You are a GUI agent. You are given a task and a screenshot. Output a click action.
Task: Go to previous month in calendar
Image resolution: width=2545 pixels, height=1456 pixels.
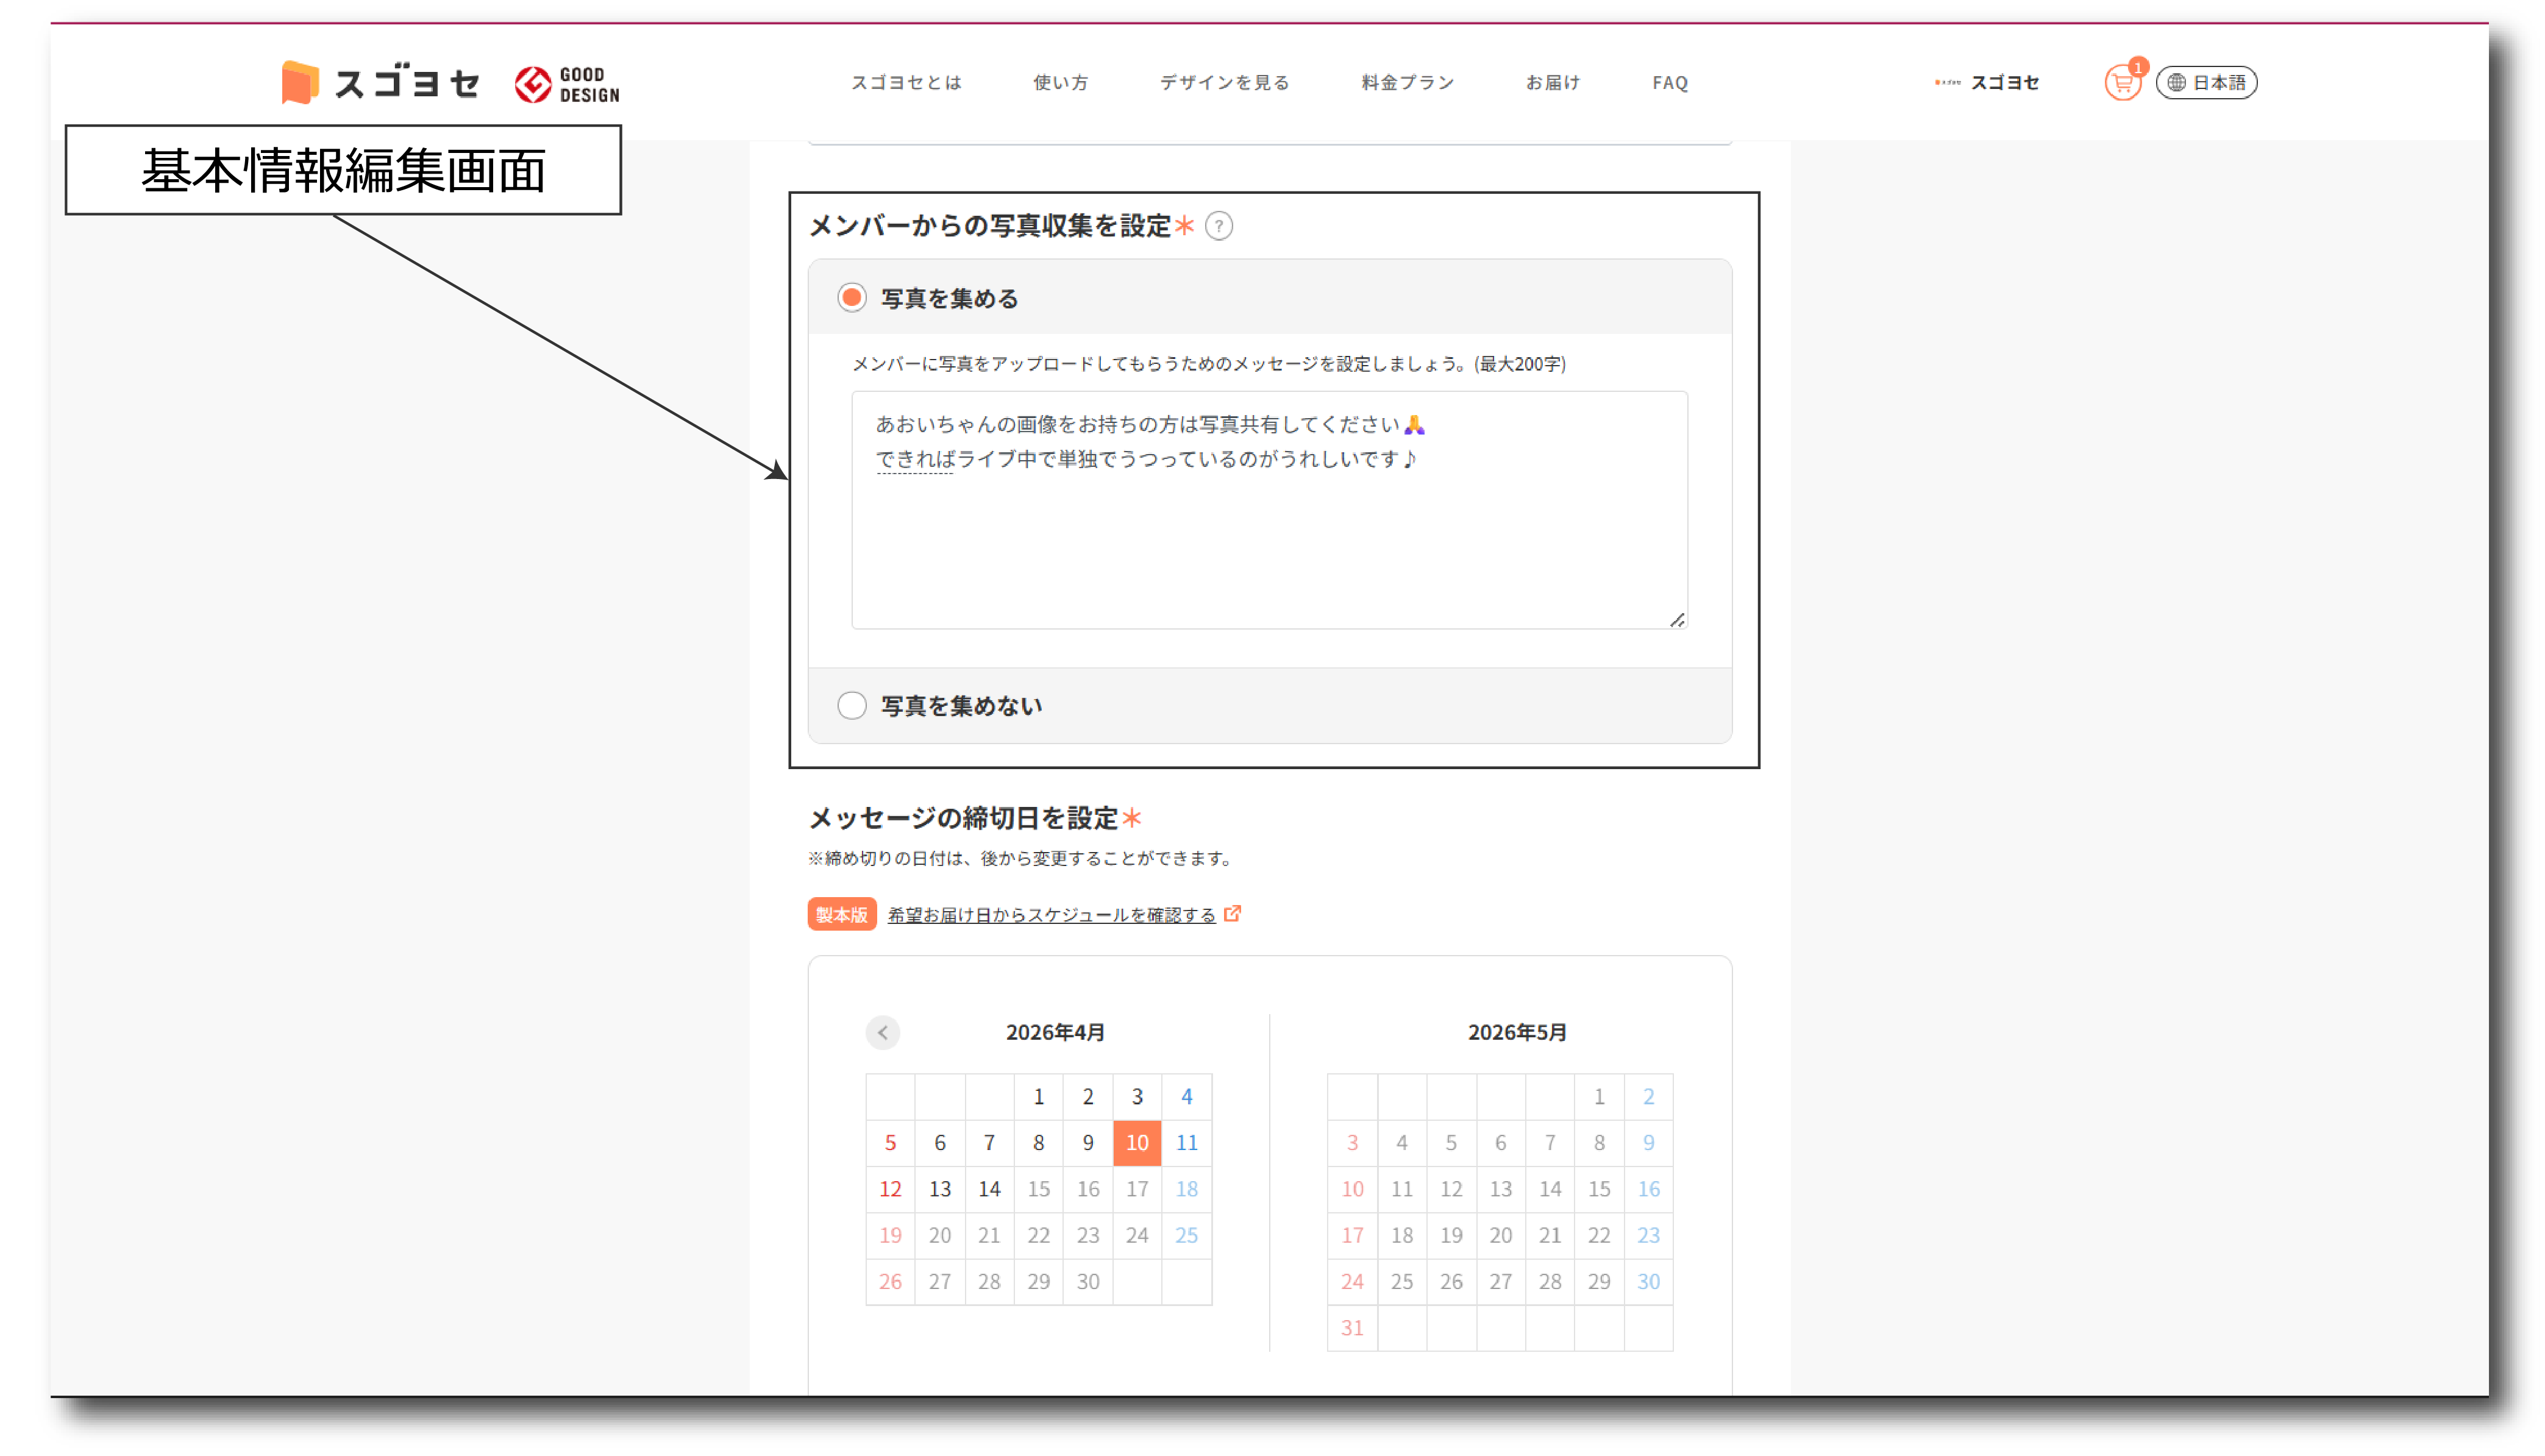(882, 1032)
